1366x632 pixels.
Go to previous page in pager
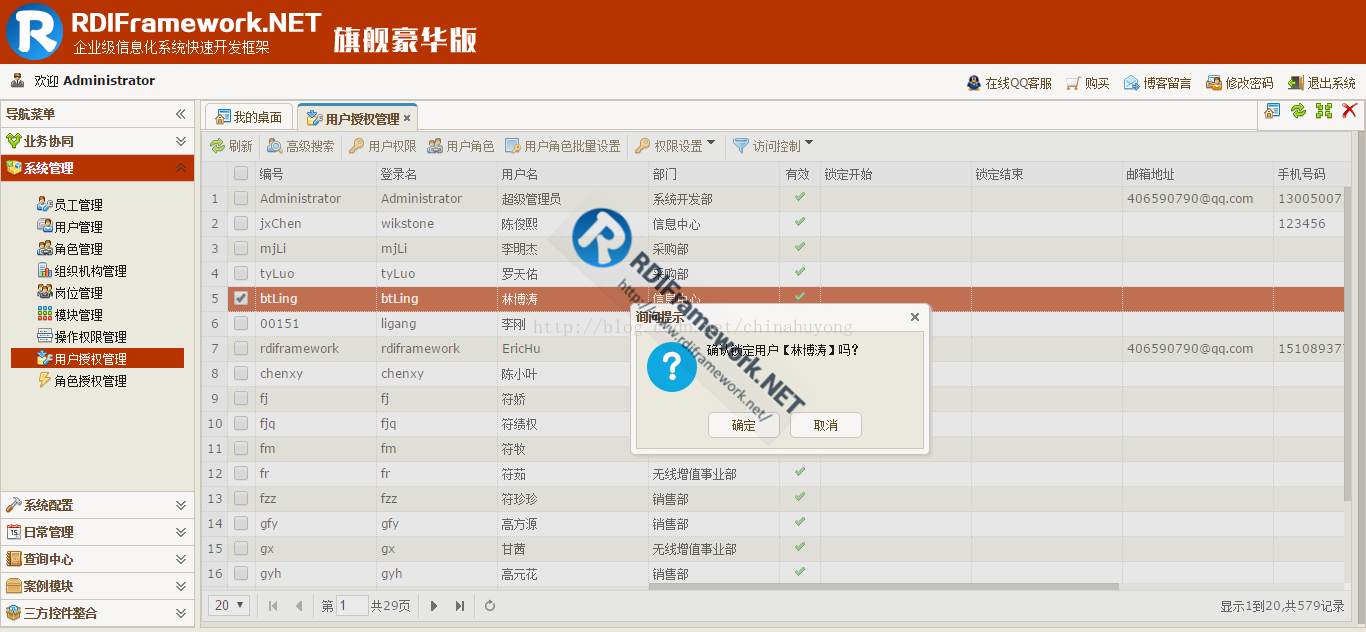point(298,605)
